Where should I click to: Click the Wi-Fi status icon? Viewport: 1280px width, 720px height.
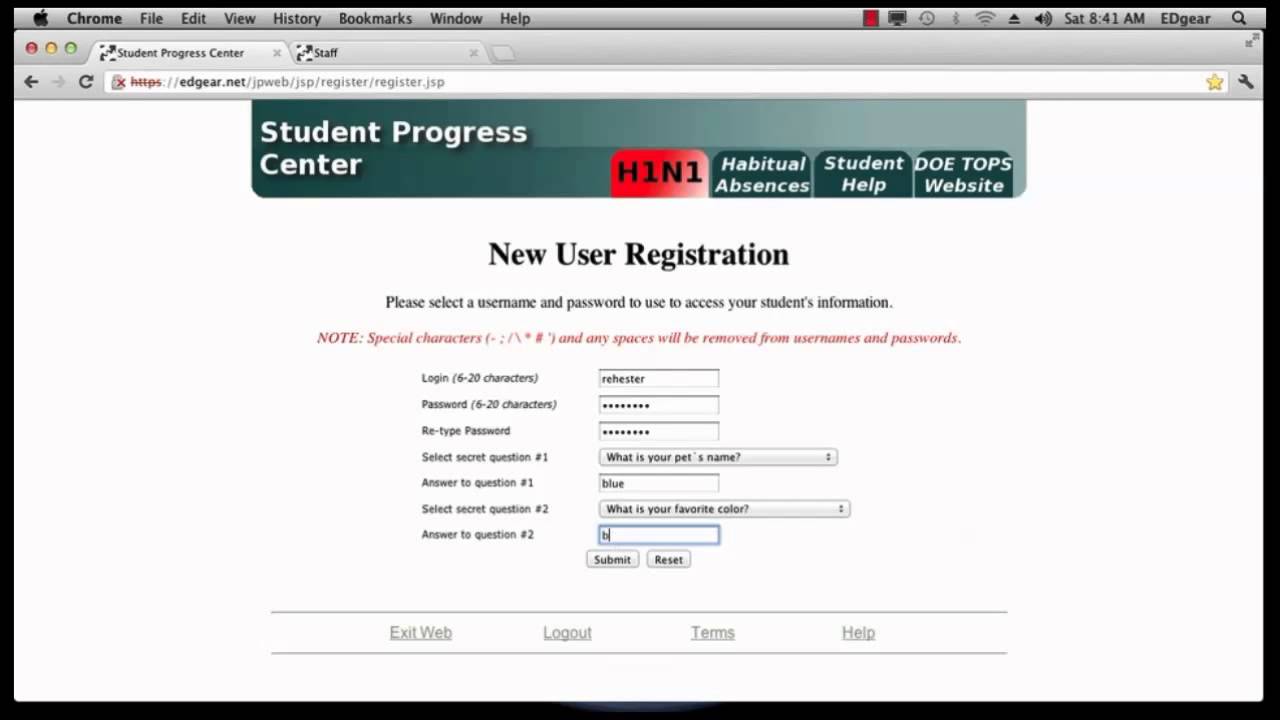(x=985, y=18)
